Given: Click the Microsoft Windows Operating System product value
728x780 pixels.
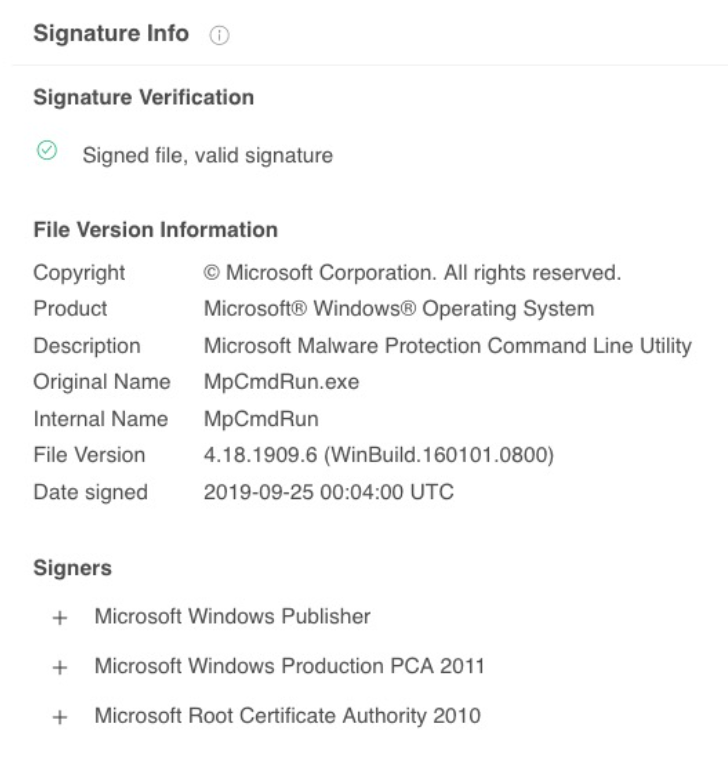Looking at the screenshot, I should click(x=399, y=308).
